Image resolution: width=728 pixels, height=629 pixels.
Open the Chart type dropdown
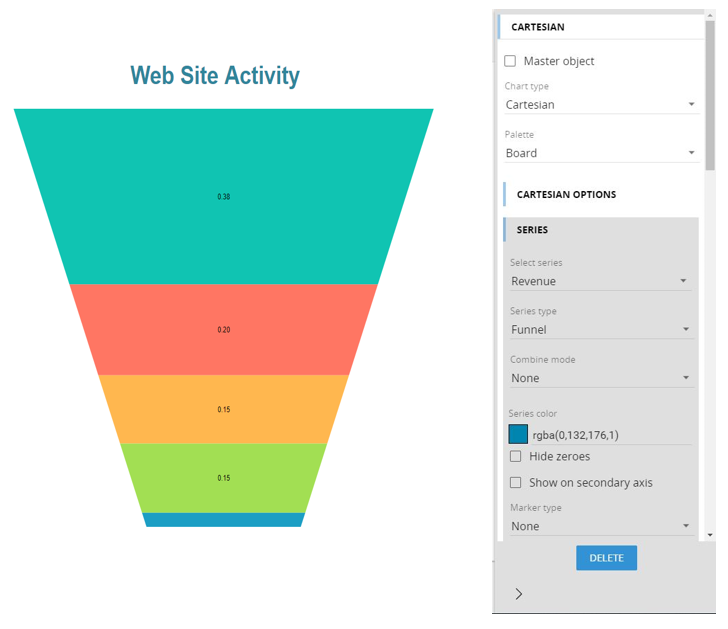tap(600, 104)
